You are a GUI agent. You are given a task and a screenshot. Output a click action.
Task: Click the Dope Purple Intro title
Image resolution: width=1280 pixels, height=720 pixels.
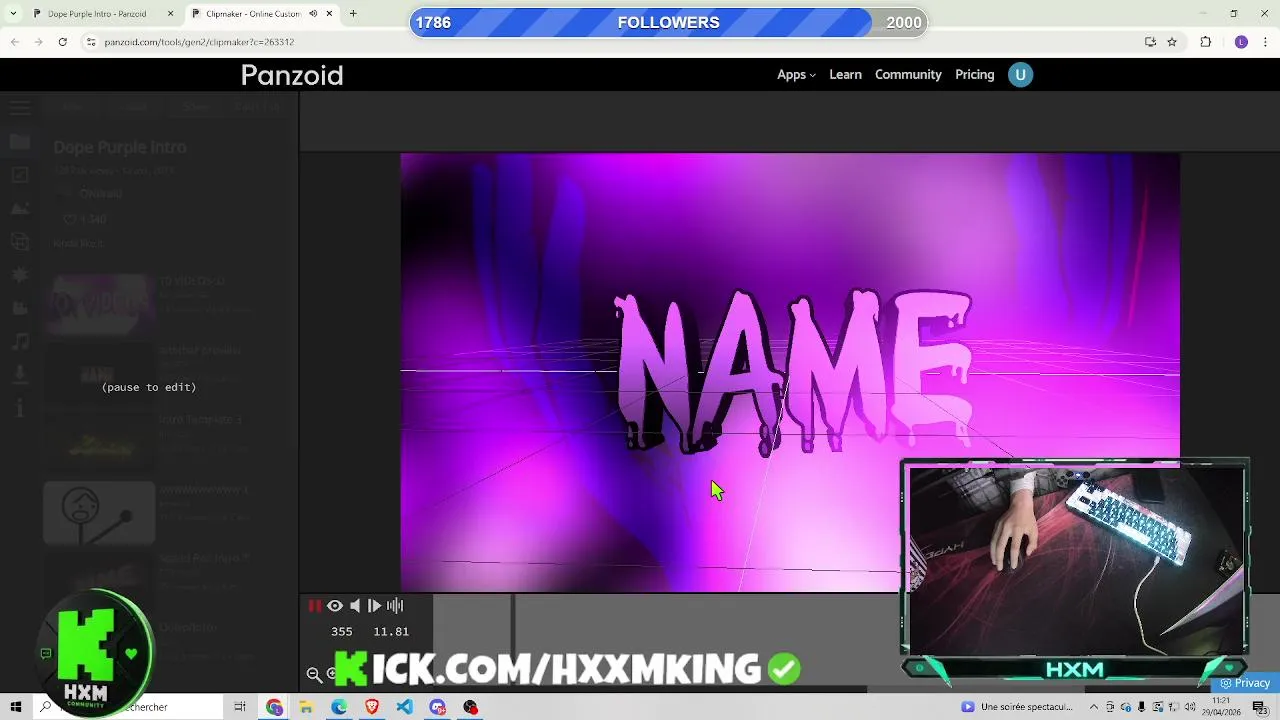(120, 147)
